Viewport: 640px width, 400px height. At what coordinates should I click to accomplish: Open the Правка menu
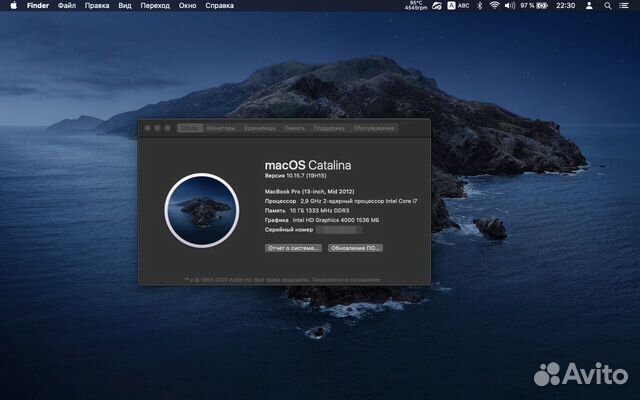pyautogui.click(x=97, y=6)
